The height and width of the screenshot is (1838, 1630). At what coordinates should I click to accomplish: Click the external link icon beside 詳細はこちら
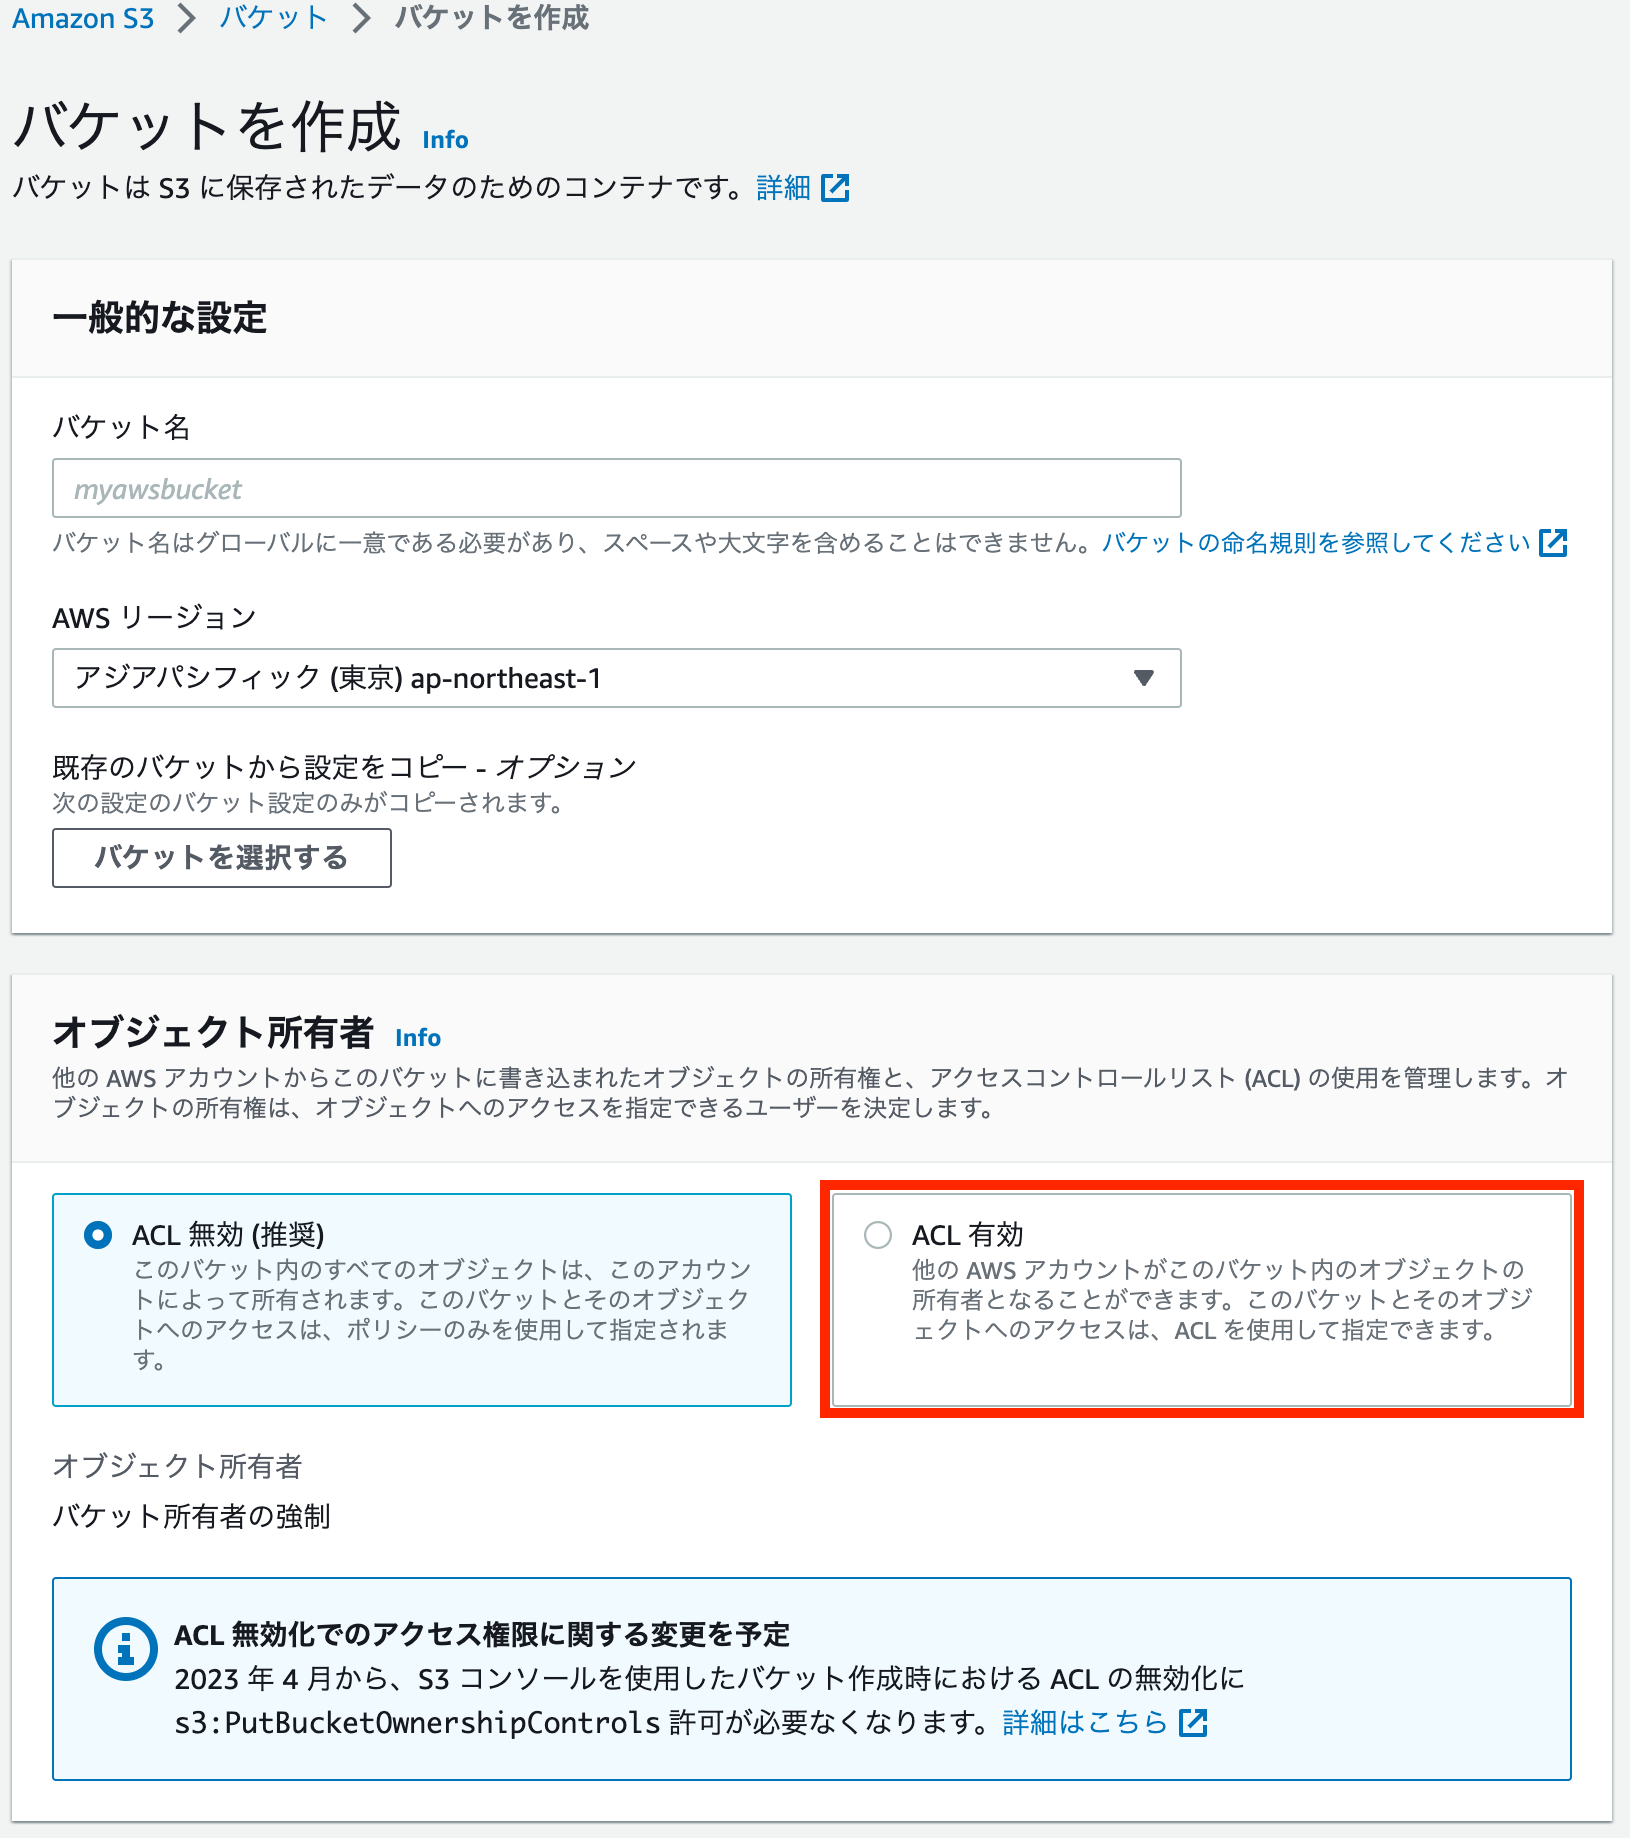[x=1194, y=1723]
